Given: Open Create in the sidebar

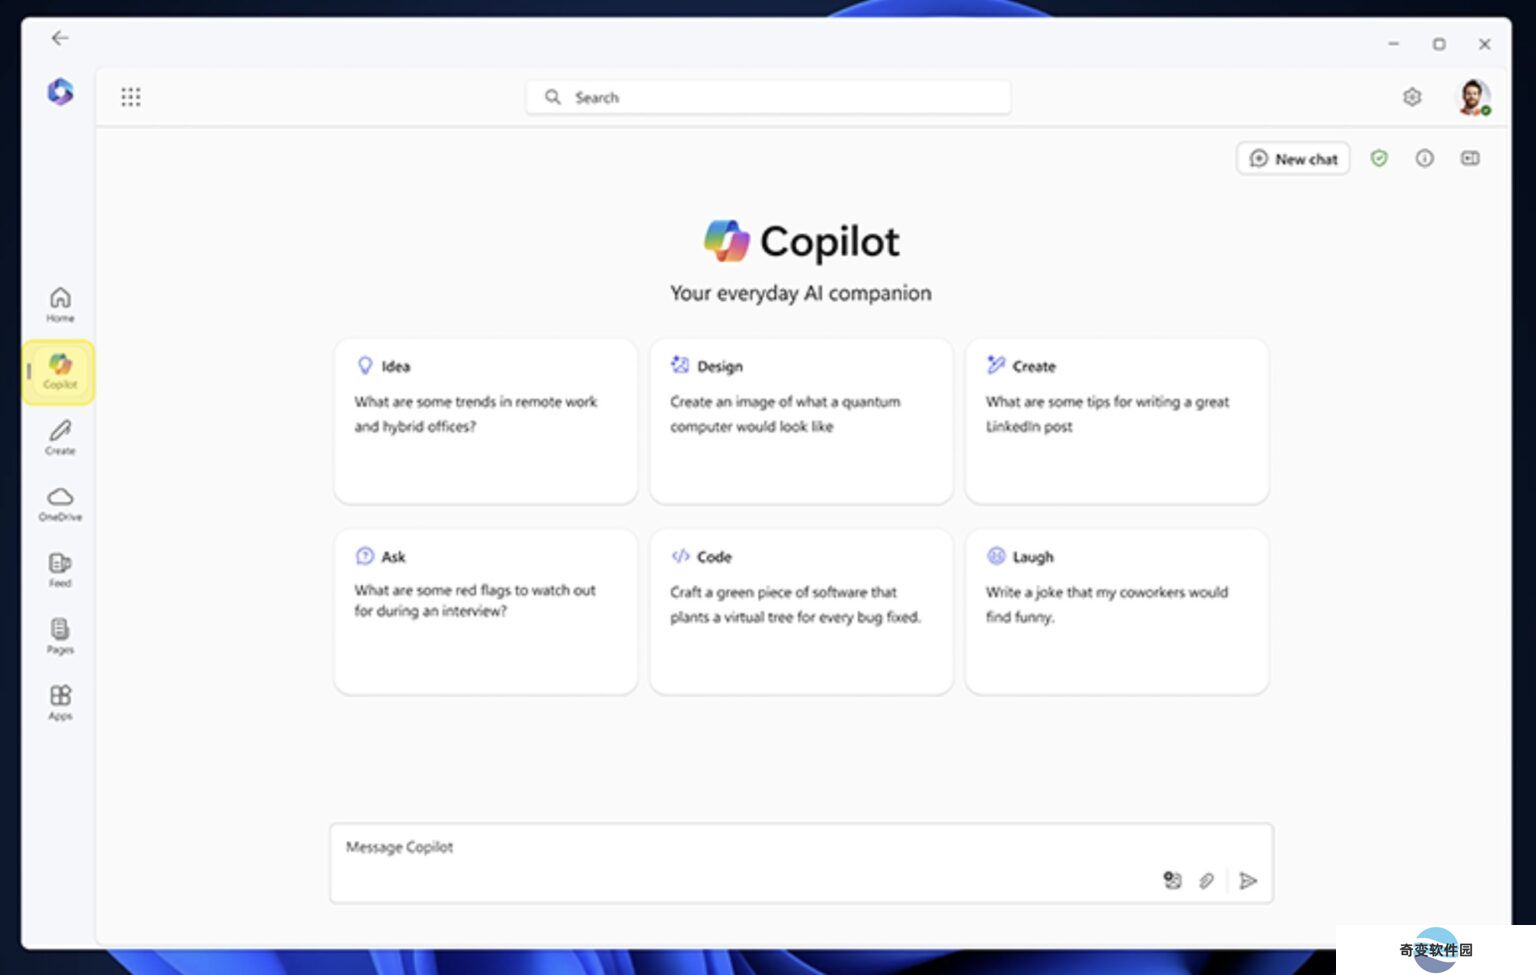Looking at the screenshot, I should click(x=60, y=438).
